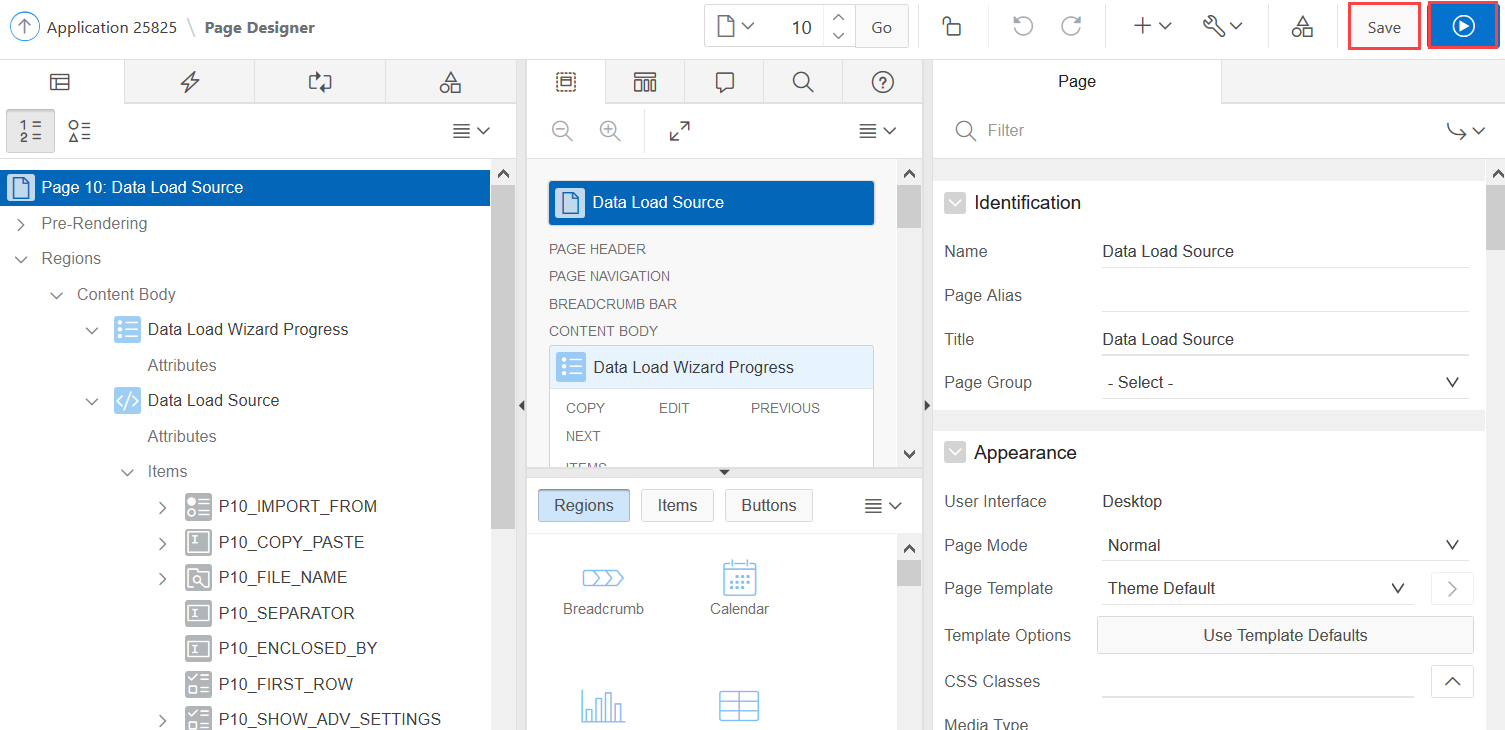Collapse the Content Body tree node

(x=57, y=295)
